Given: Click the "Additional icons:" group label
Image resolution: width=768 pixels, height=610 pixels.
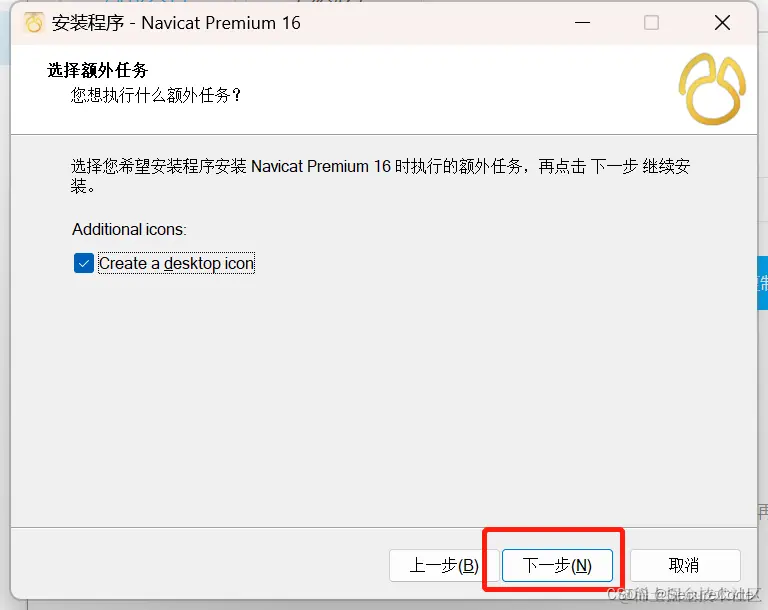Looking at the screenshot, I should 129,229.
